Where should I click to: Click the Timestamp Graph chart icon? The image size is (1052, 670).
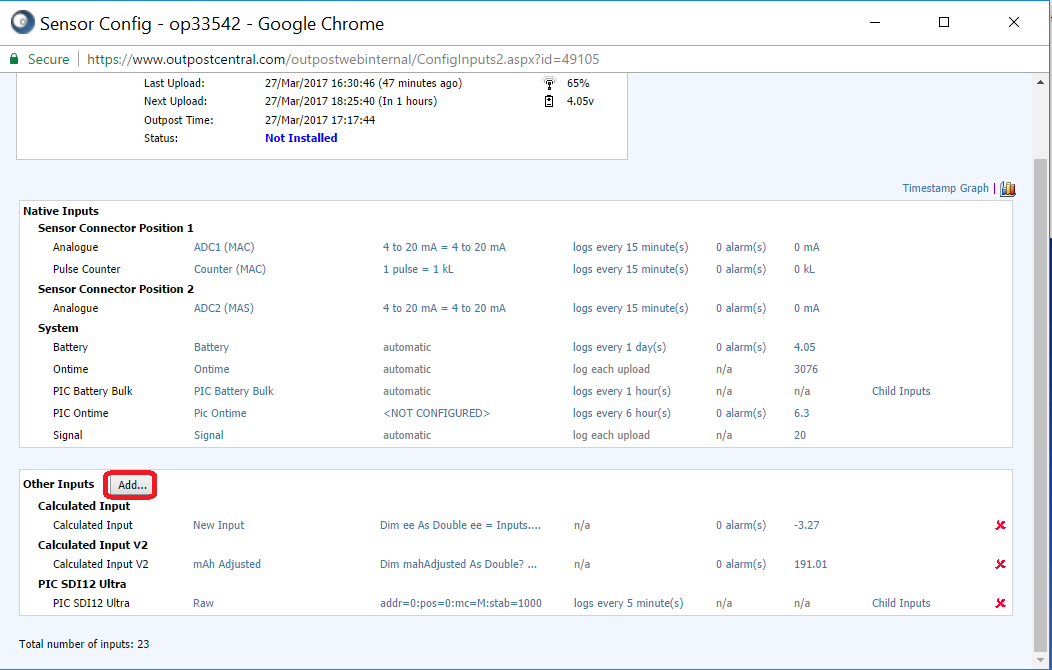[x=1007, y=189]
